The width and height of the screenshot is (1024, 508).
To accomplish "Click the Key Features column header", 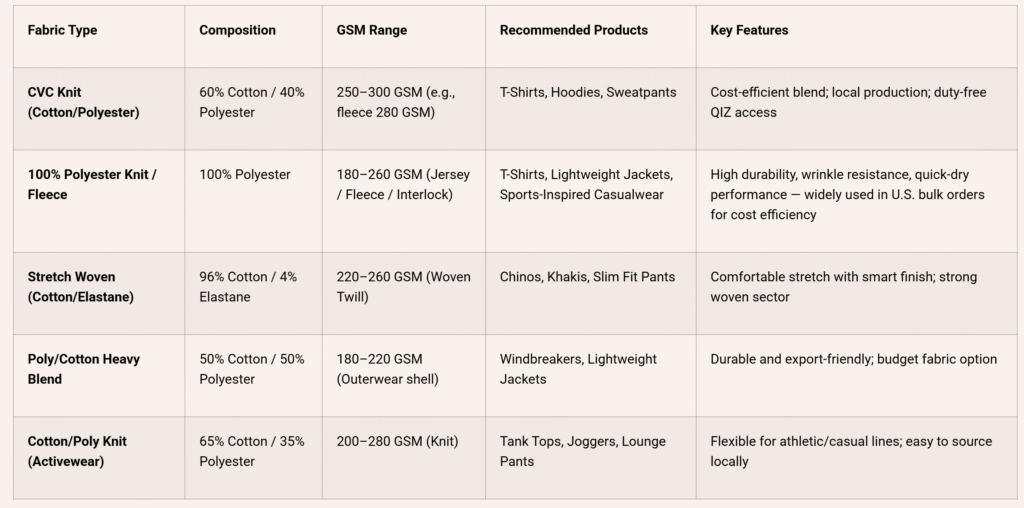I will coord(749,31).
